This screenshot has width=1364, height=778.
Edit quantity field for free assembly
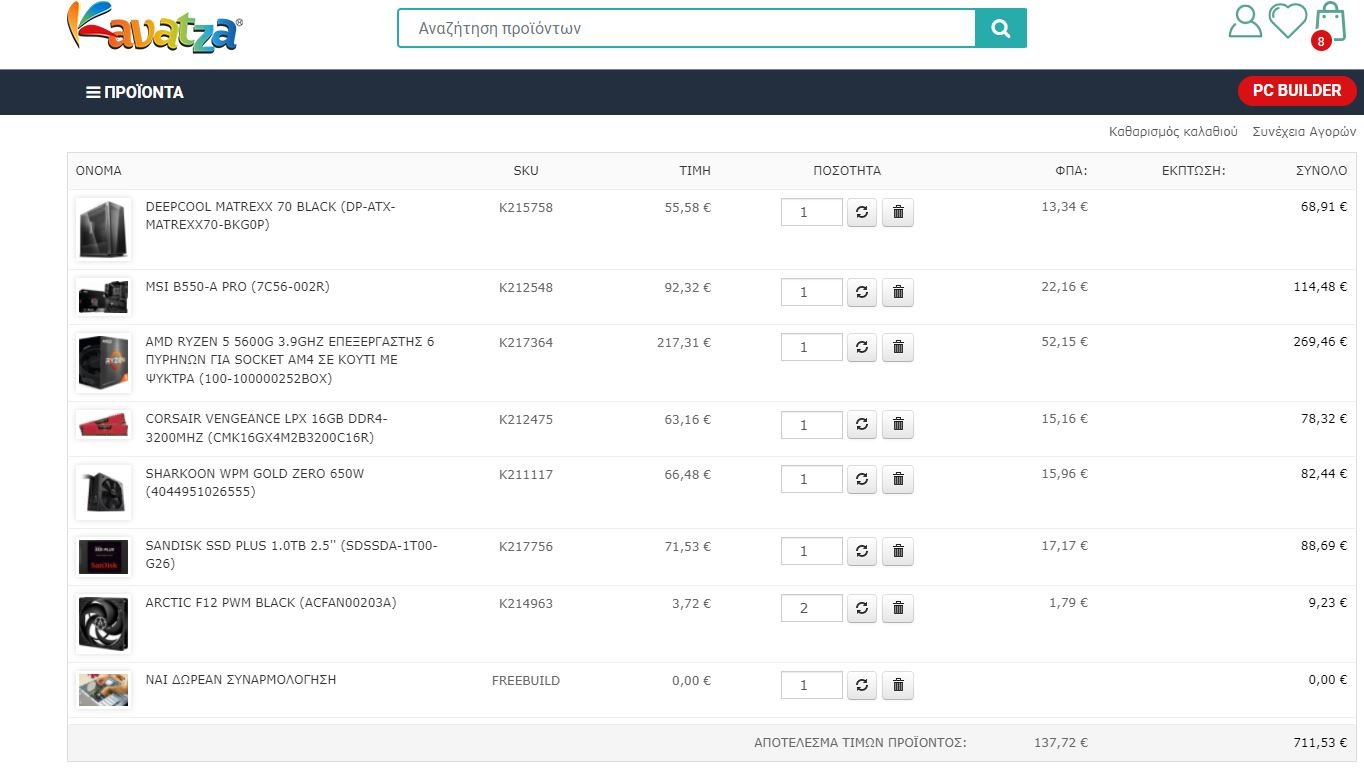tap(812, 685)
